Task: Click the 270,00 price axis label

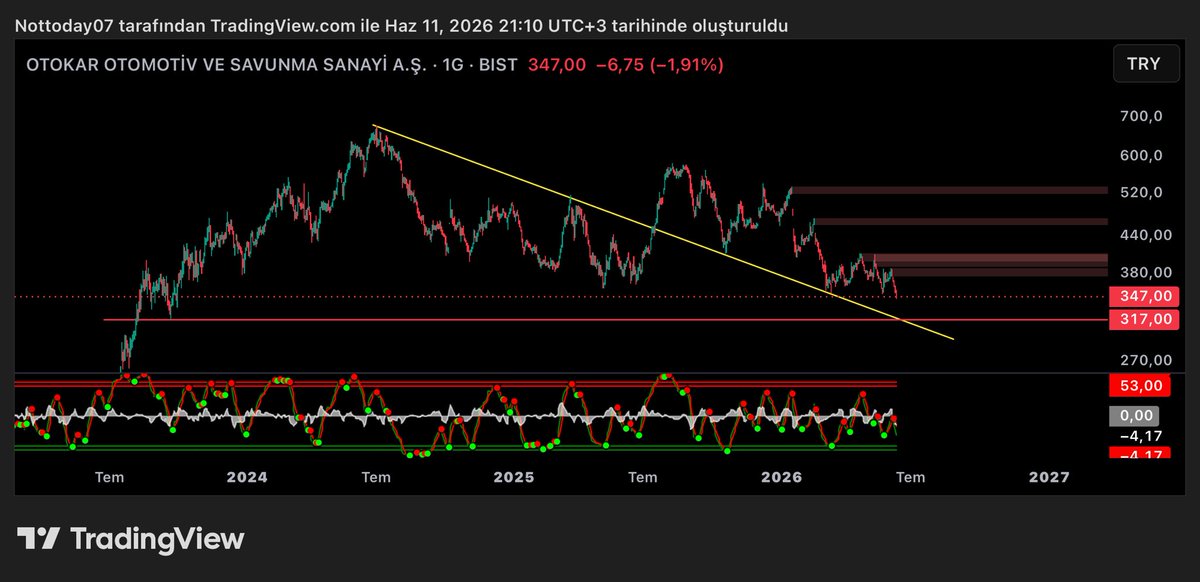Action: (1145, 360)
